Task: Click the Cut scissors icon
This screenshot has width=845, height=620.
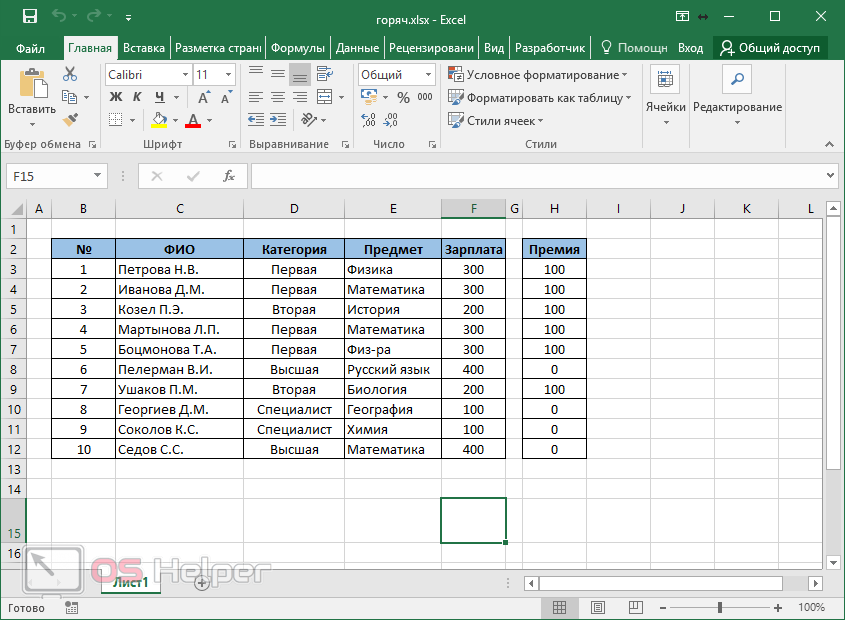Action: pos(70,74)
